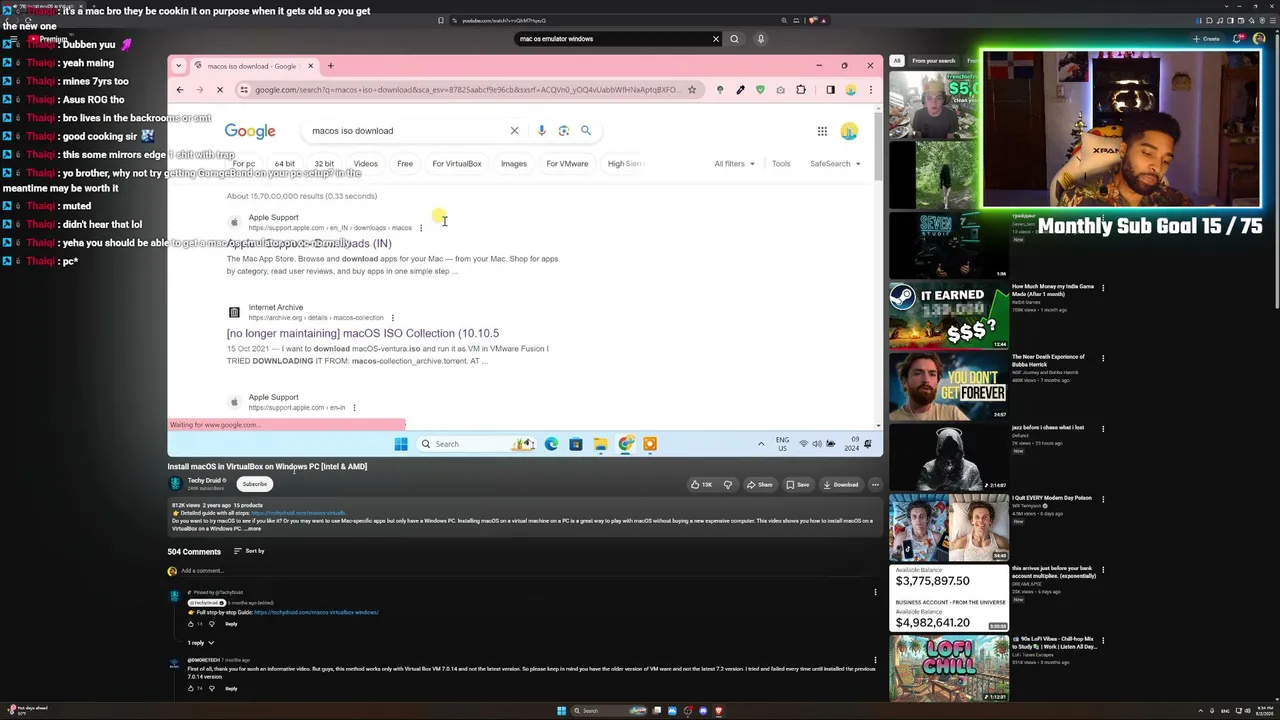1280x720 pixels.
Task: Save the video to a playlist
Action: coord(798,485)
